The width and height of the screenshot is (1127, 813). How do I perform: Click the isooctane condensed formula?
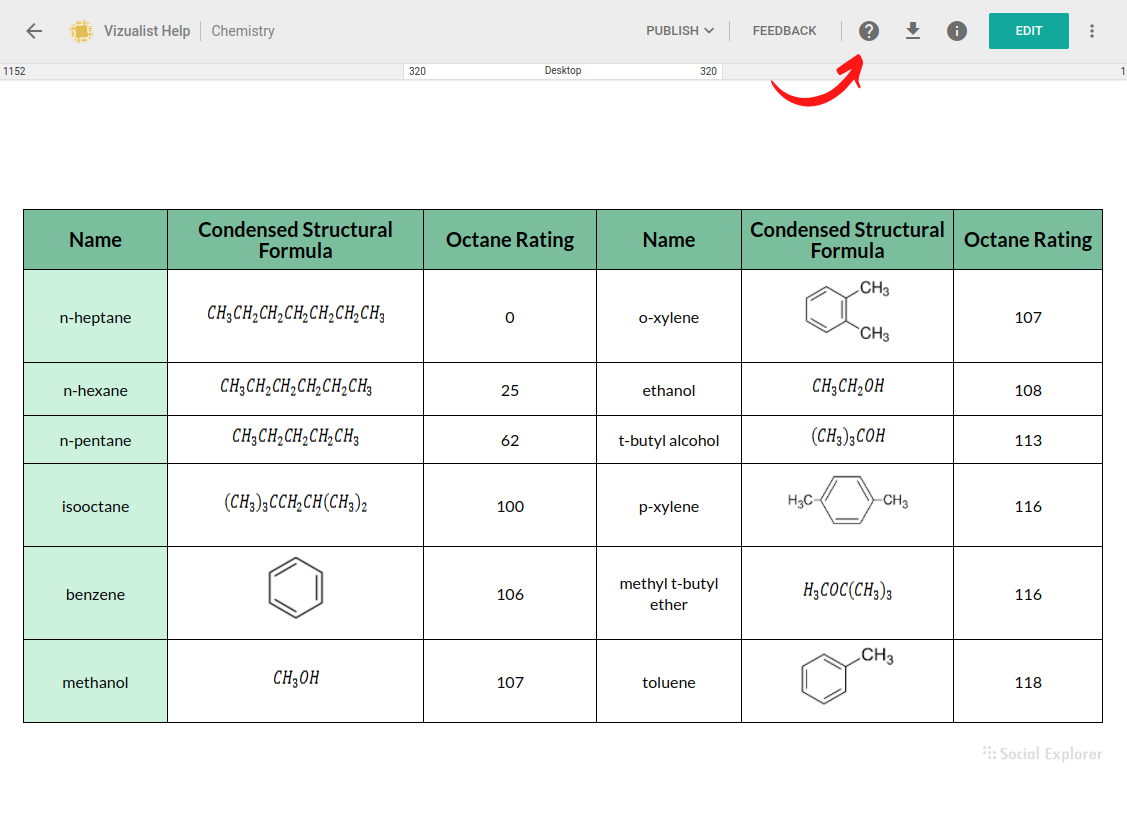pos(295,502)
